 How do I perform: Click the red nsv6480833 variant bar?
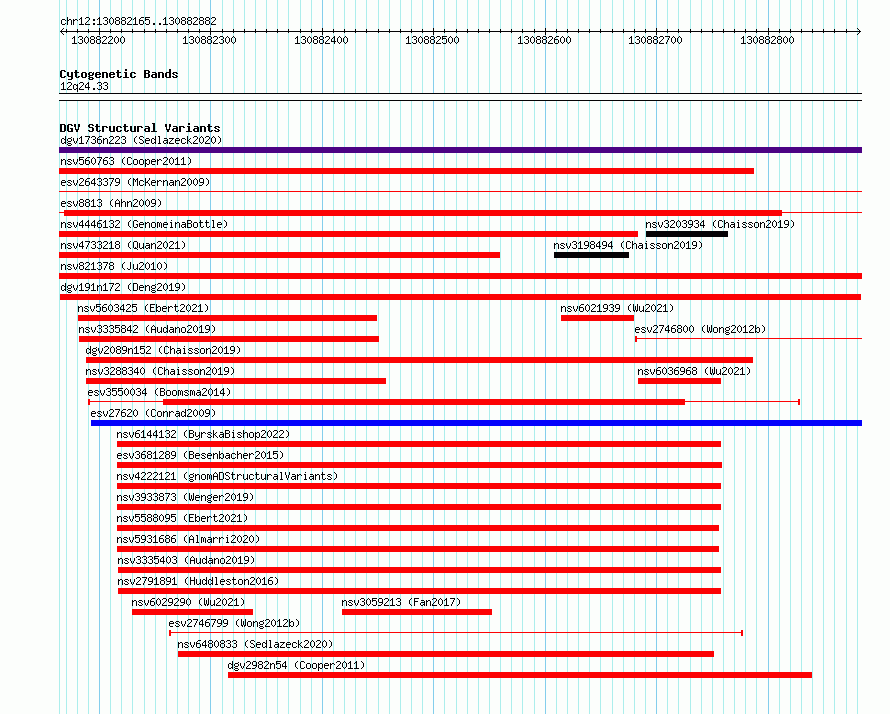coord(446,654)
